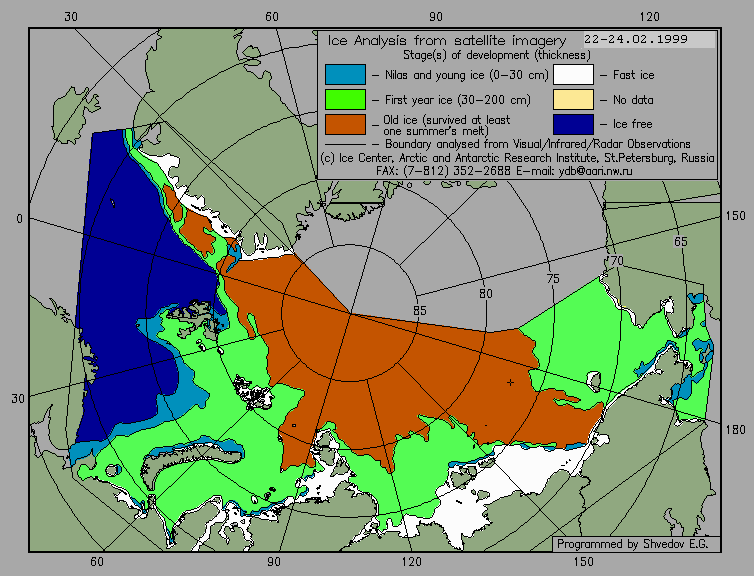
Task: Click the 'Old ice (survived at least' label
Action: pyautogui.click(x=447, y=119)
